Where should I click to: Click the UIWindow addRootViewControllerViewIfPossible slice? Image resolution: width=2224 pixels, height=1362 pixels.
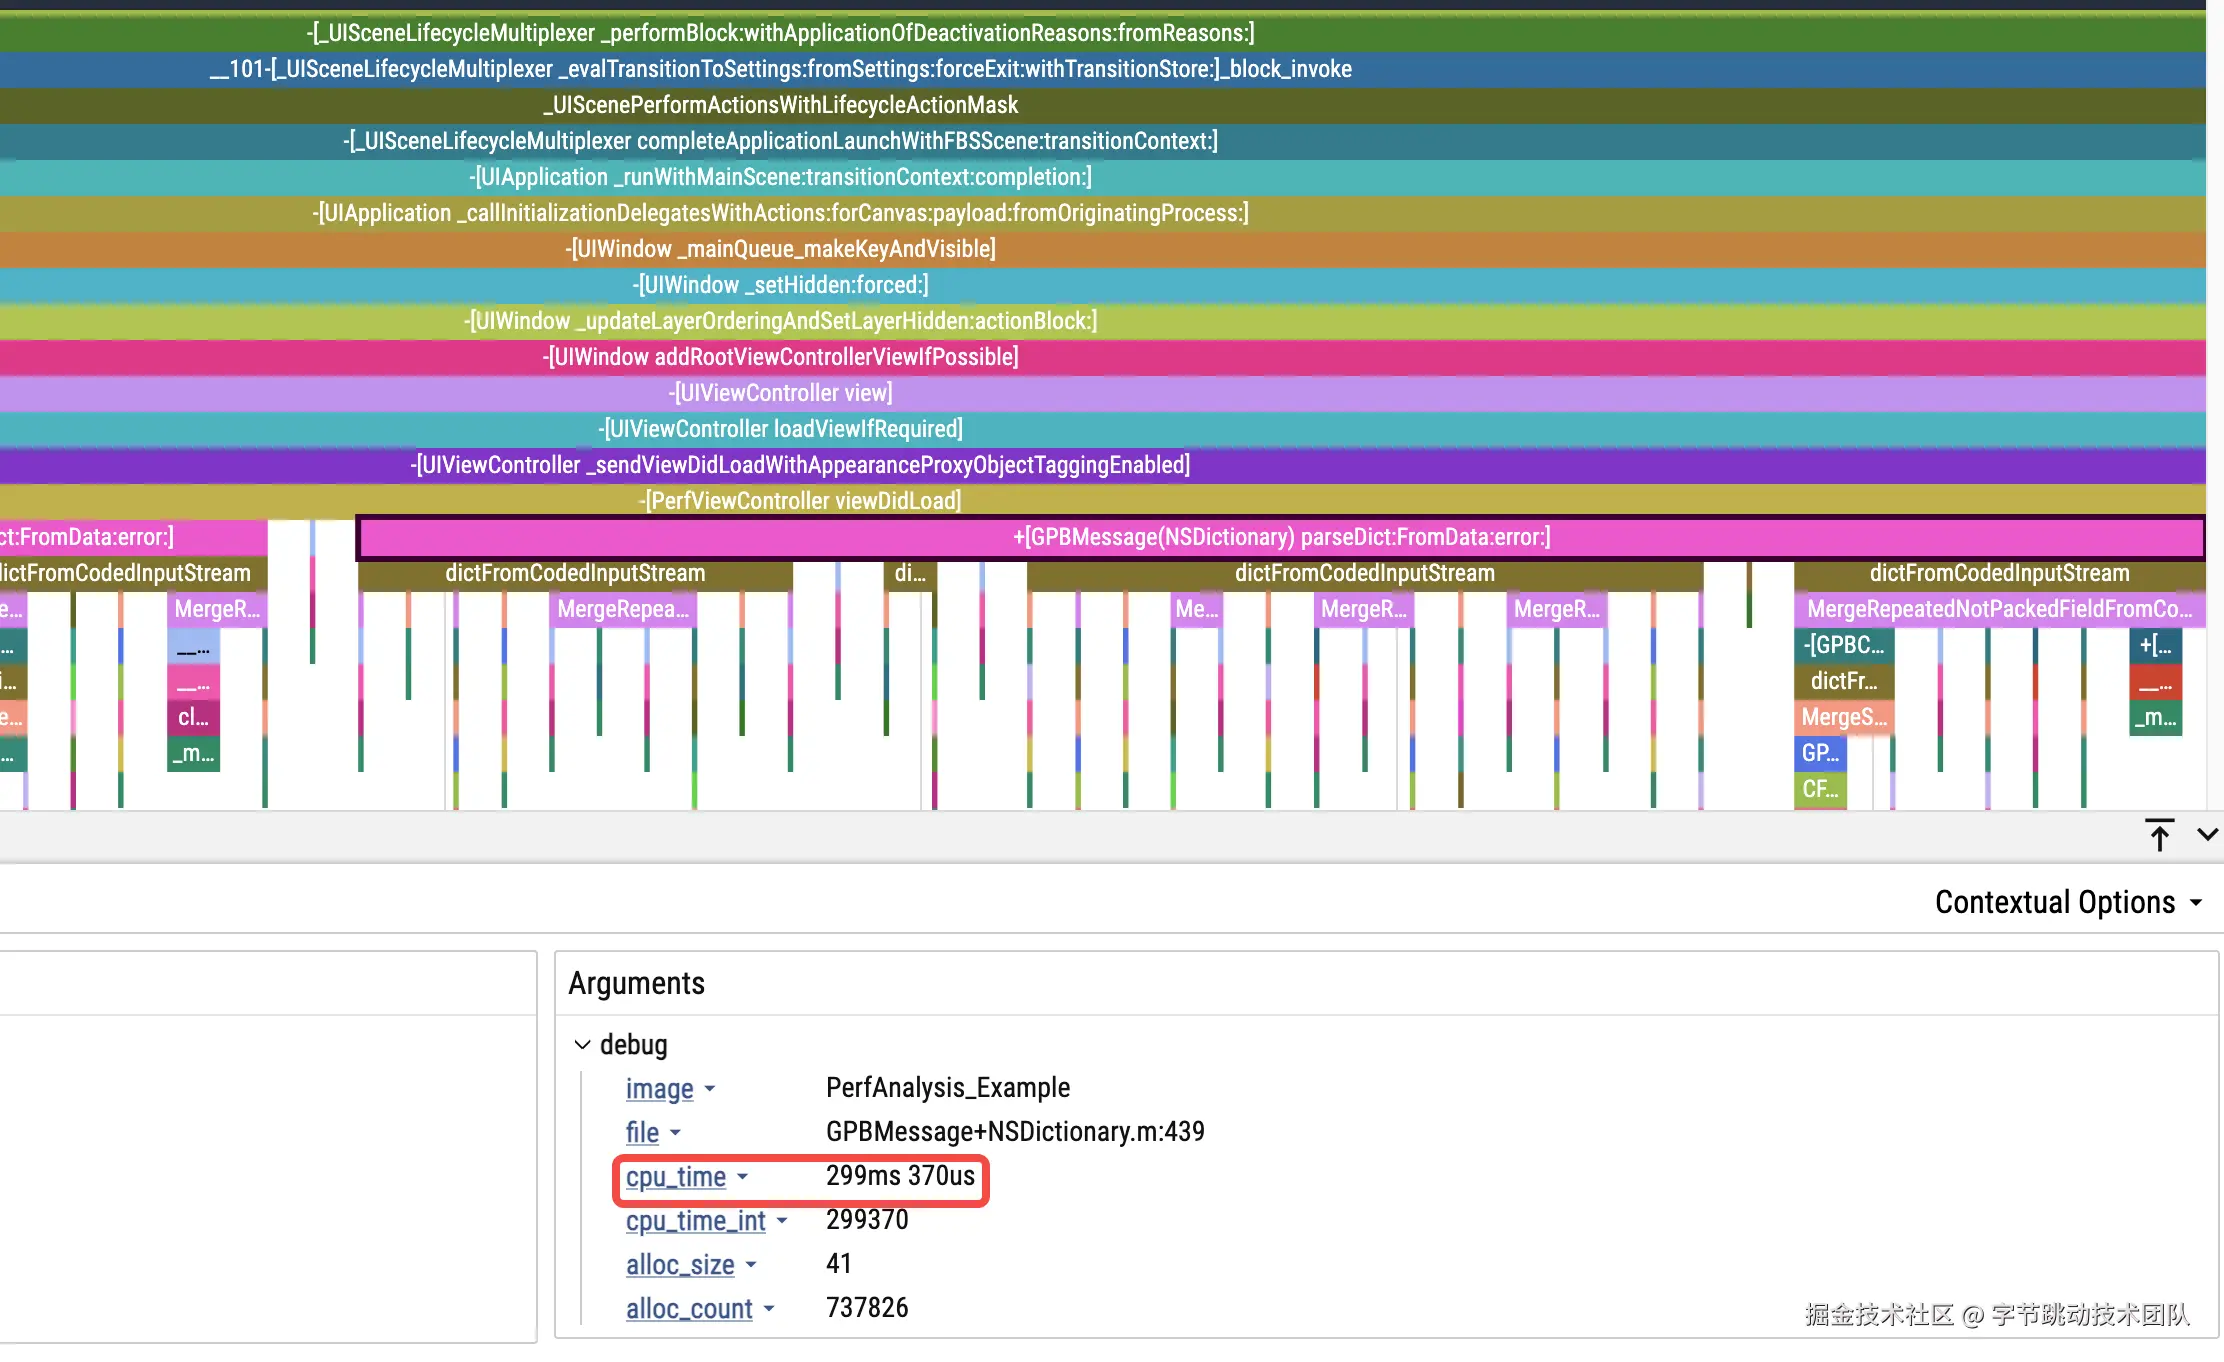[x=780, y=357]
